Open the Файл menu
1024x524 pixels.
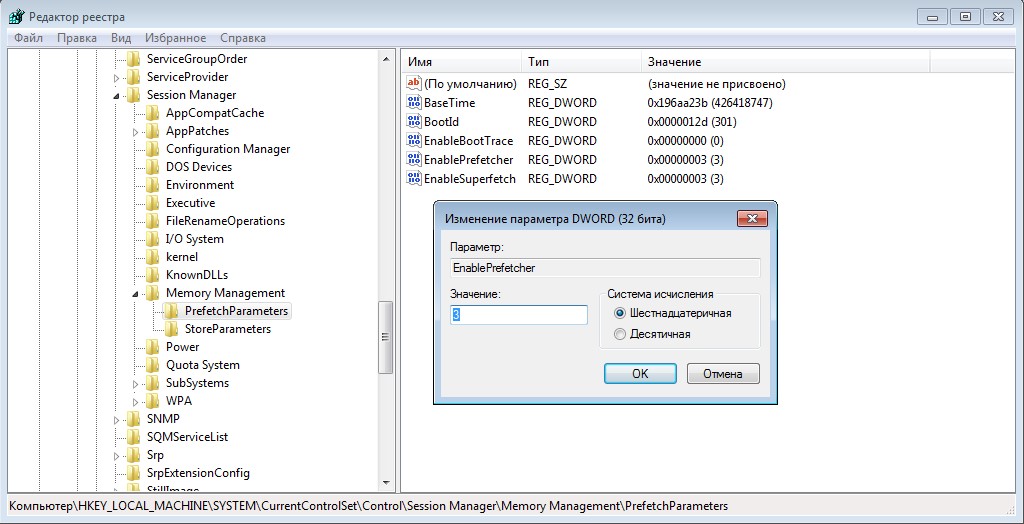28,38
